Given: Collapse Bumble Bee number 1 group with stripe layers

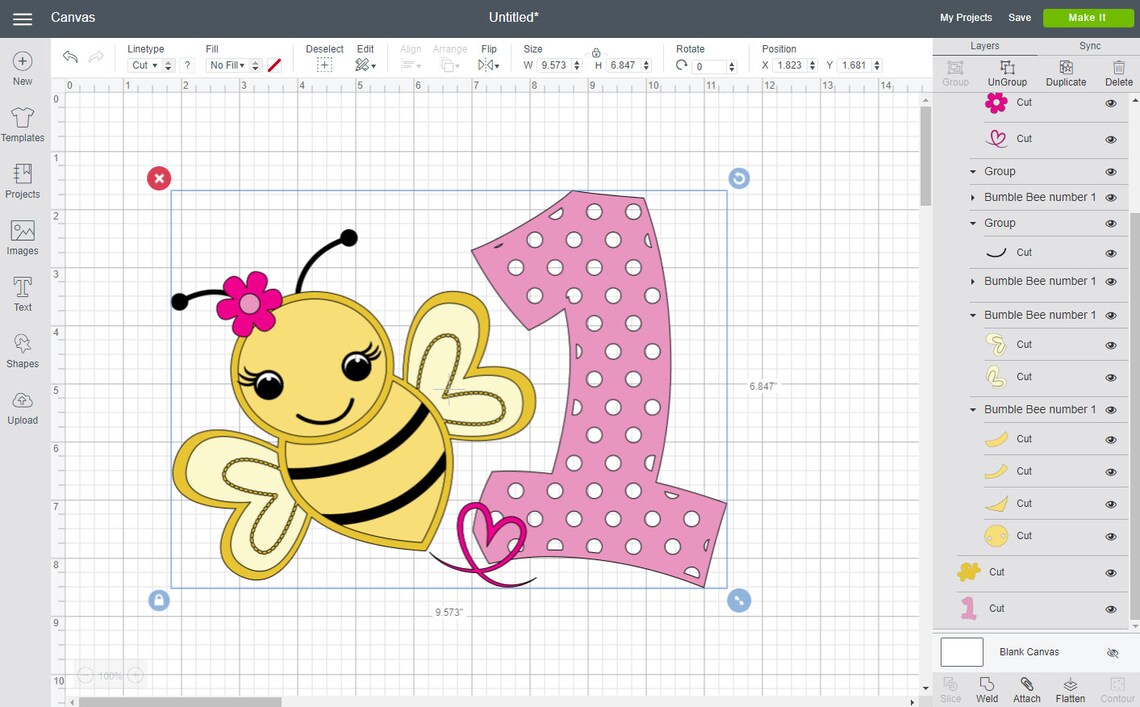Looking at the screenshot, I should (973, 410).
